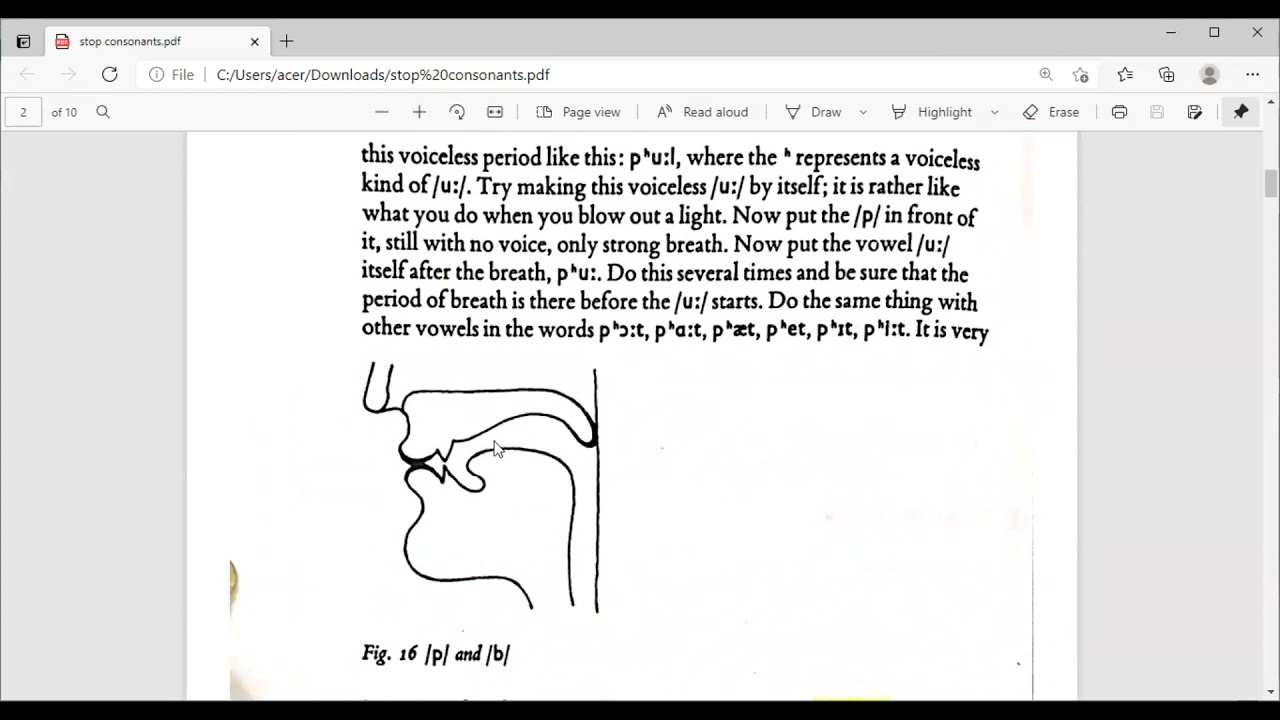Go forward to next page

point(68,74)
